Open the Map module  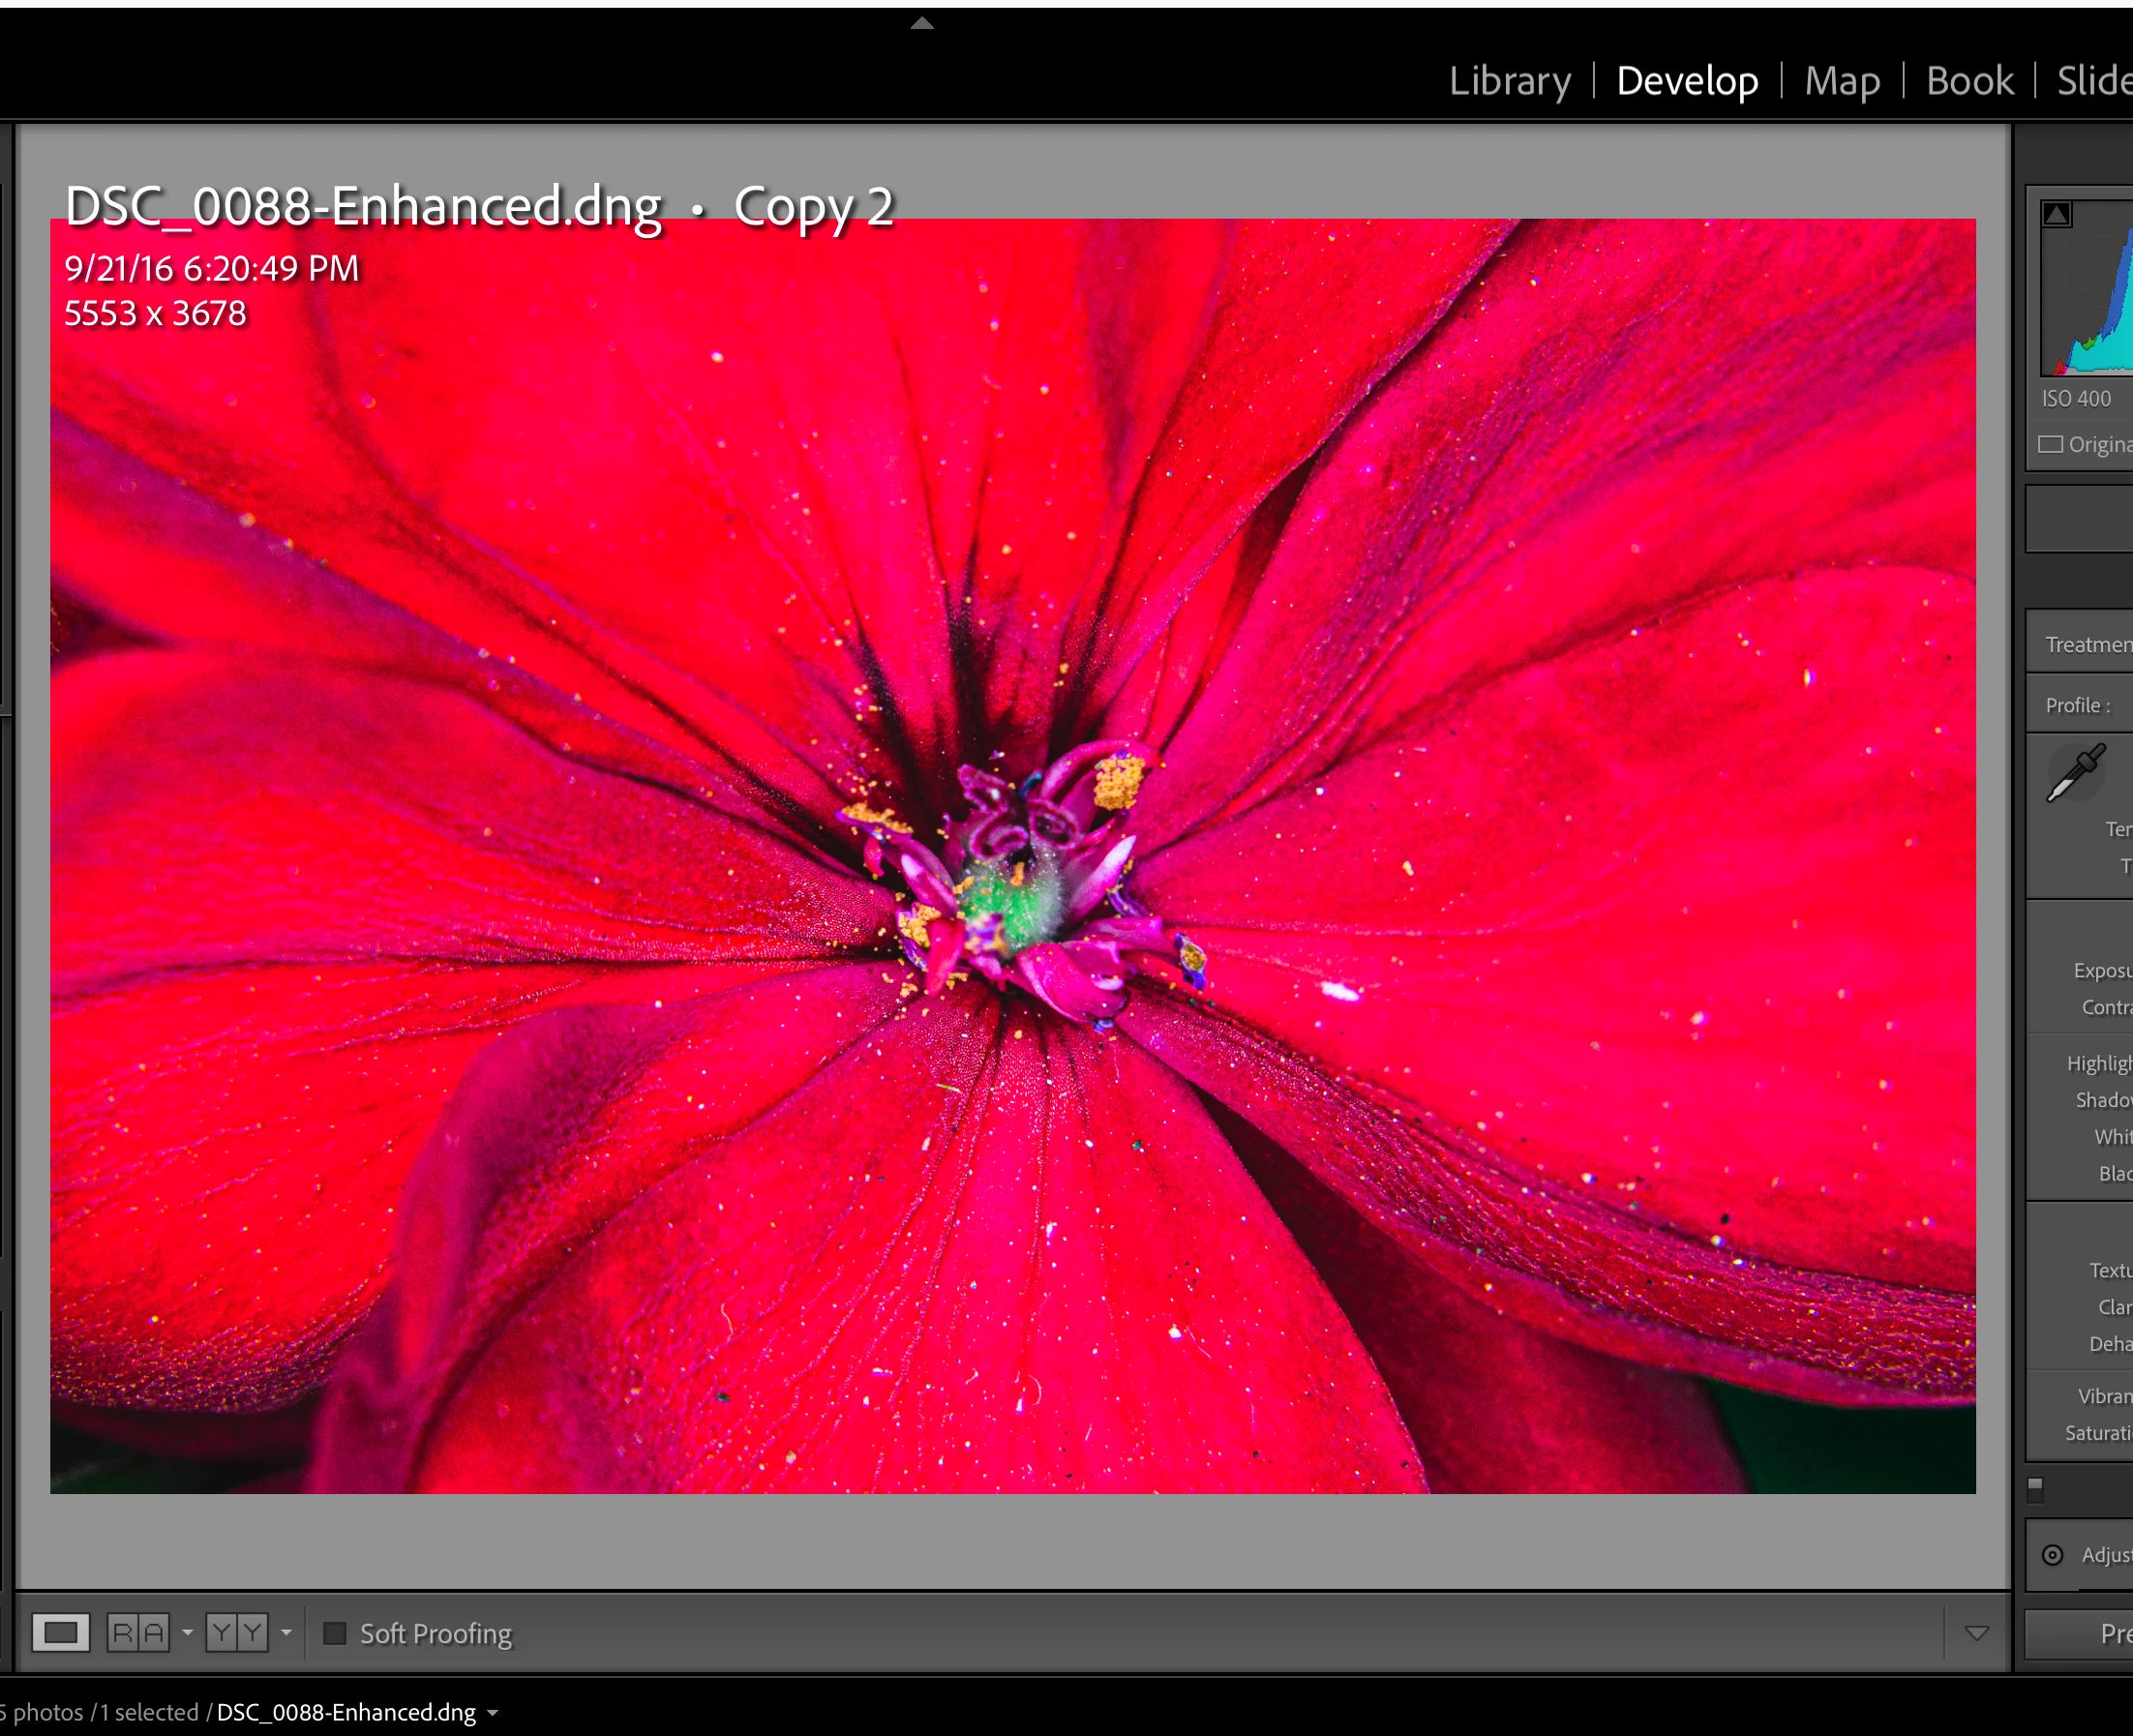[1842, 81]
